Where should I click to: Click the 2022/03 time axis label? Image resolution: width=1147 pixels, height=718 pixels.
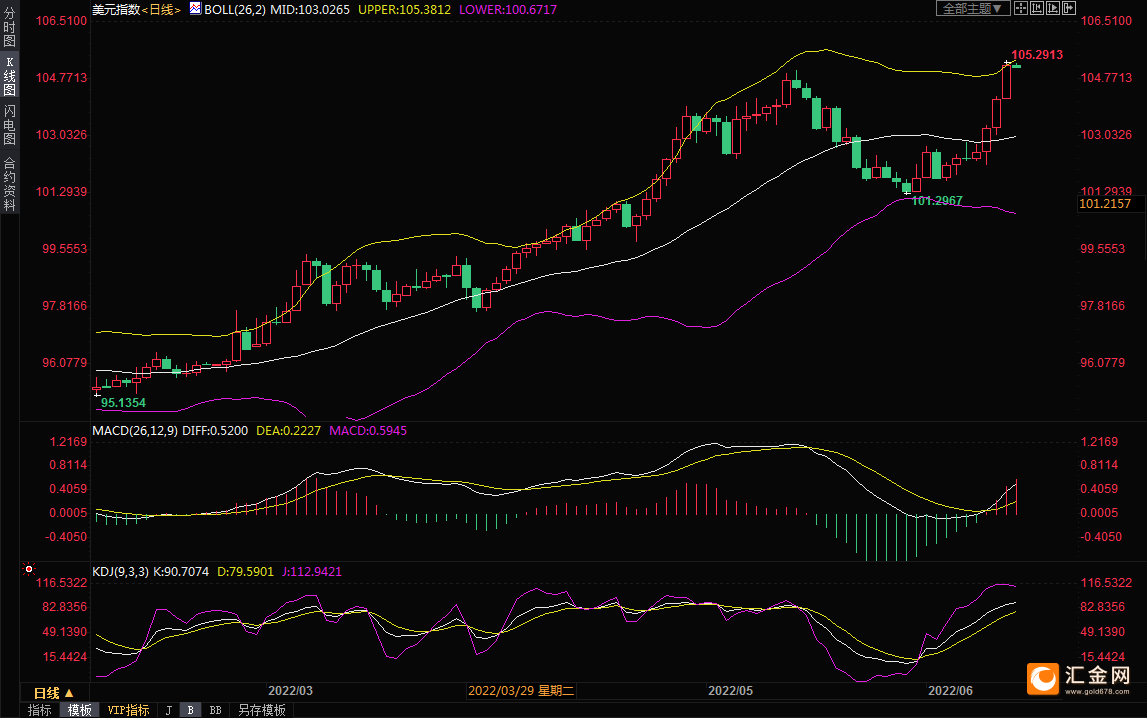pyautogui.click(x=290, y=691)
